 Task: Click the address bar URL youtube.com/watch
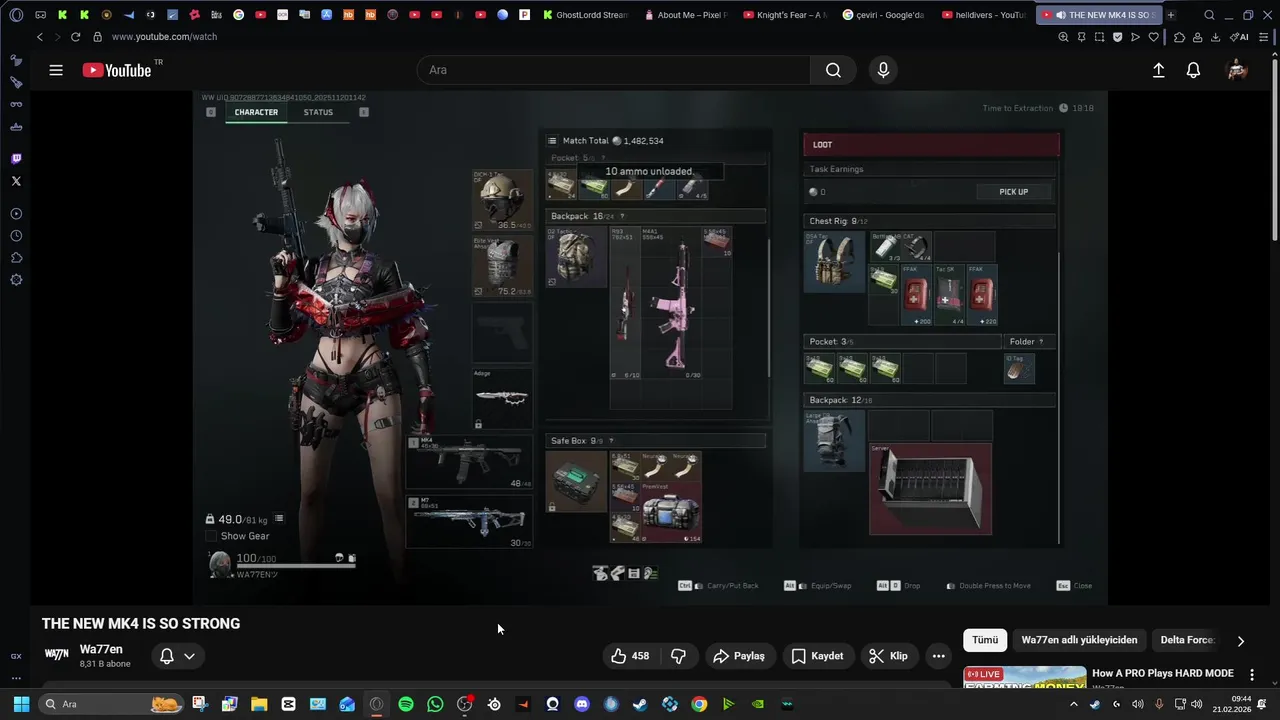coord(164,37)
